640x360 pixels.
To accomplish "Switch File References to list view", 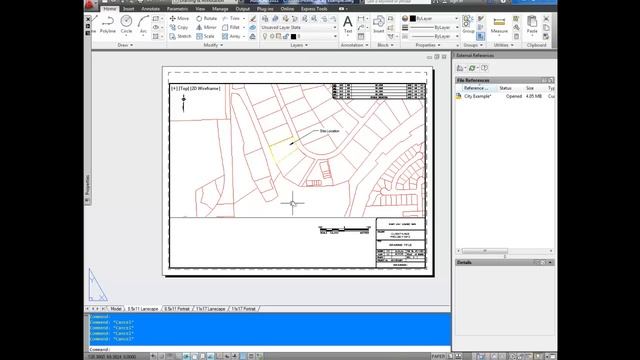I will click(544, 80).
